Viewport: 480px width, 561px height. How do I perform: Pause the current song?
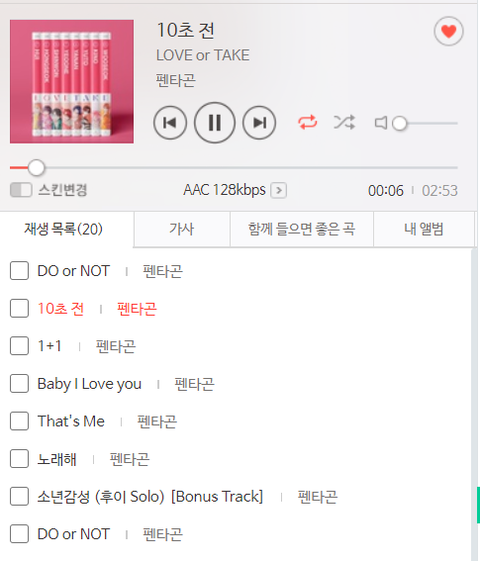pos(215,123)
